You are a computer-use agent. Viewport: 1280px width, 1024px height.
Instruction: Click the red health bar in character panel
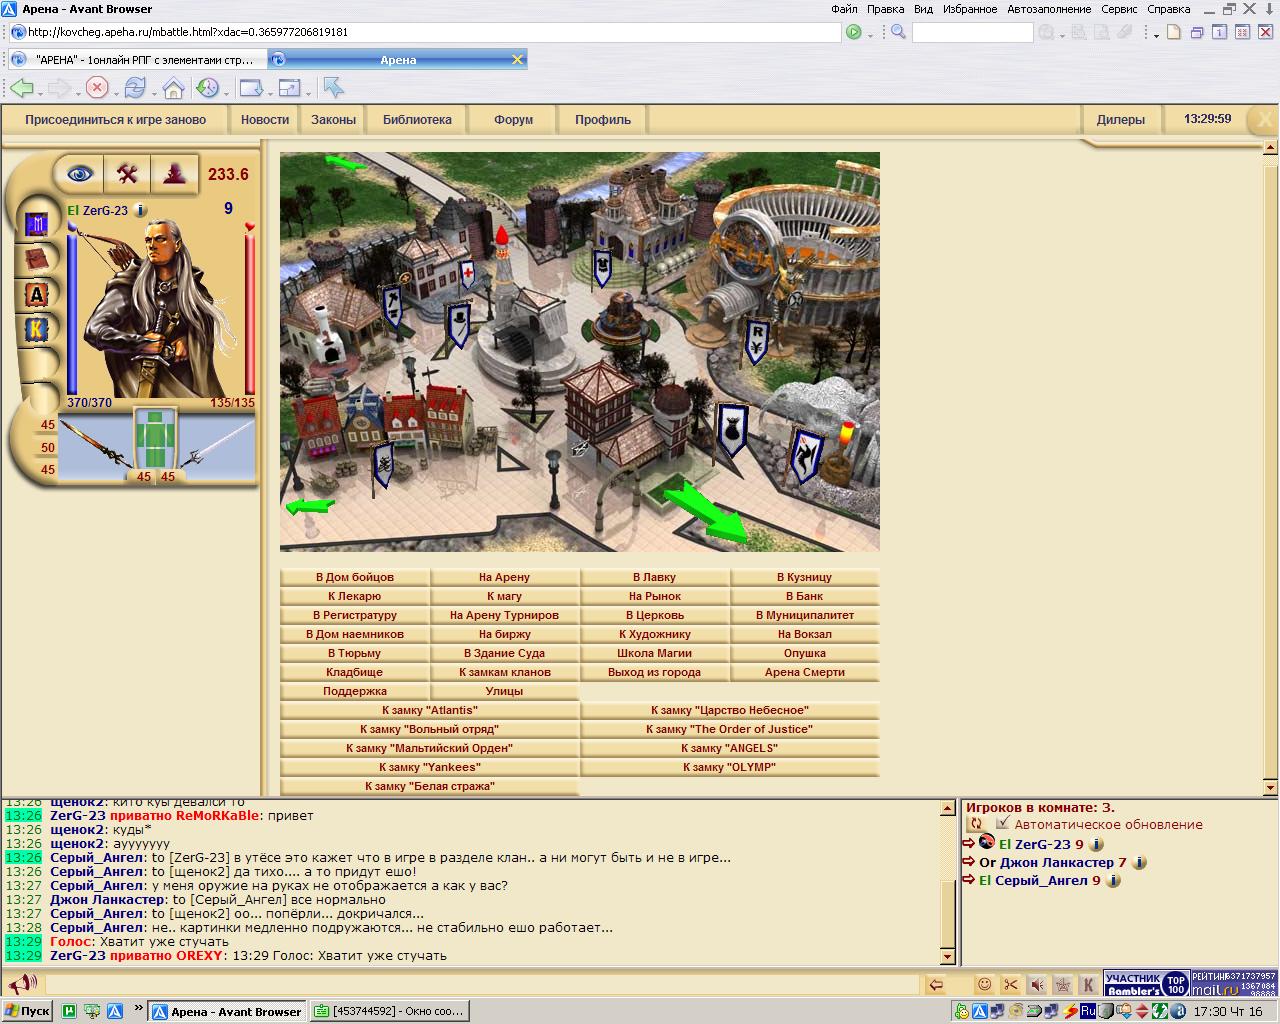[x=250, y=312]
